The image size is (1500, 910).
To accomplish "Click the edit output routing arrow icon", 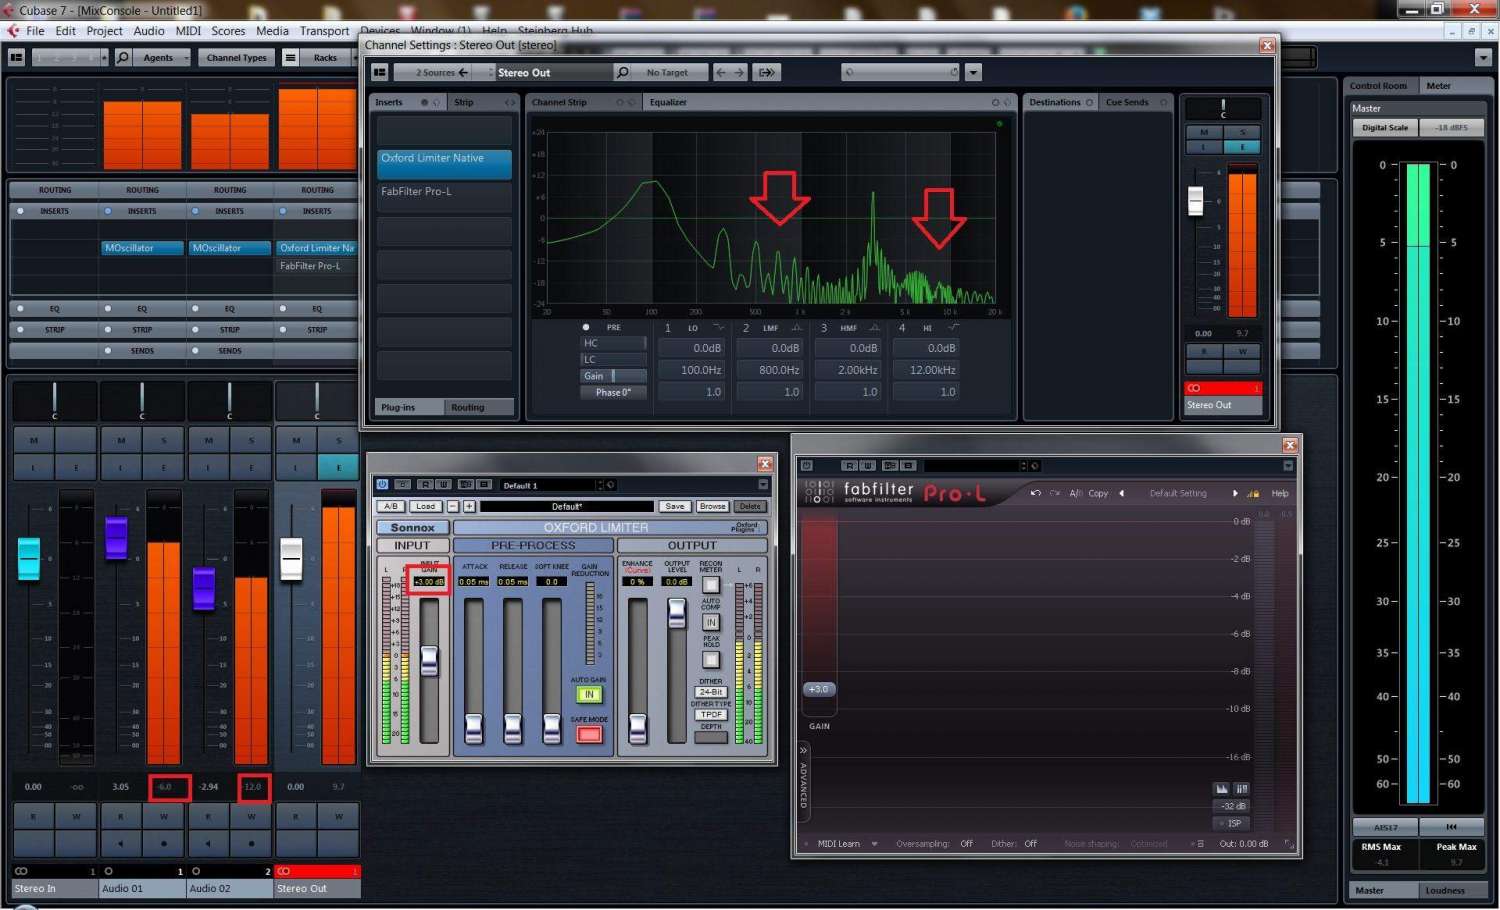I will [767, 72].
